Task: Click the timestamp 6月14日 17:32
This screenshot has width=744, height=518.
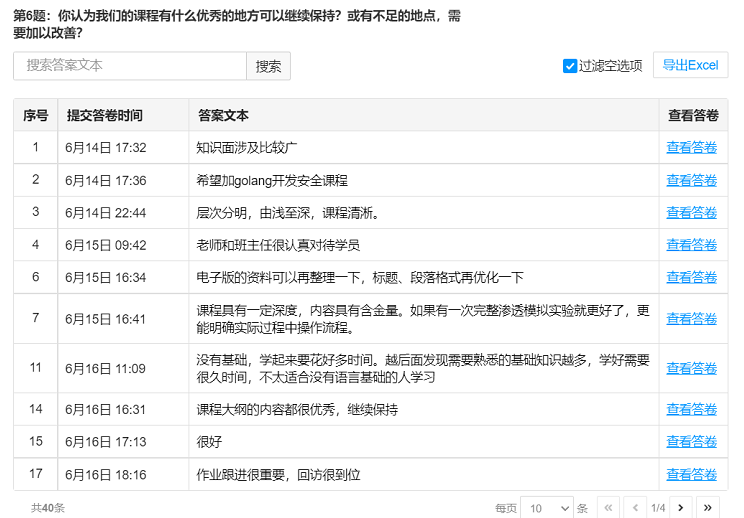Action: (x=105, y=148)
